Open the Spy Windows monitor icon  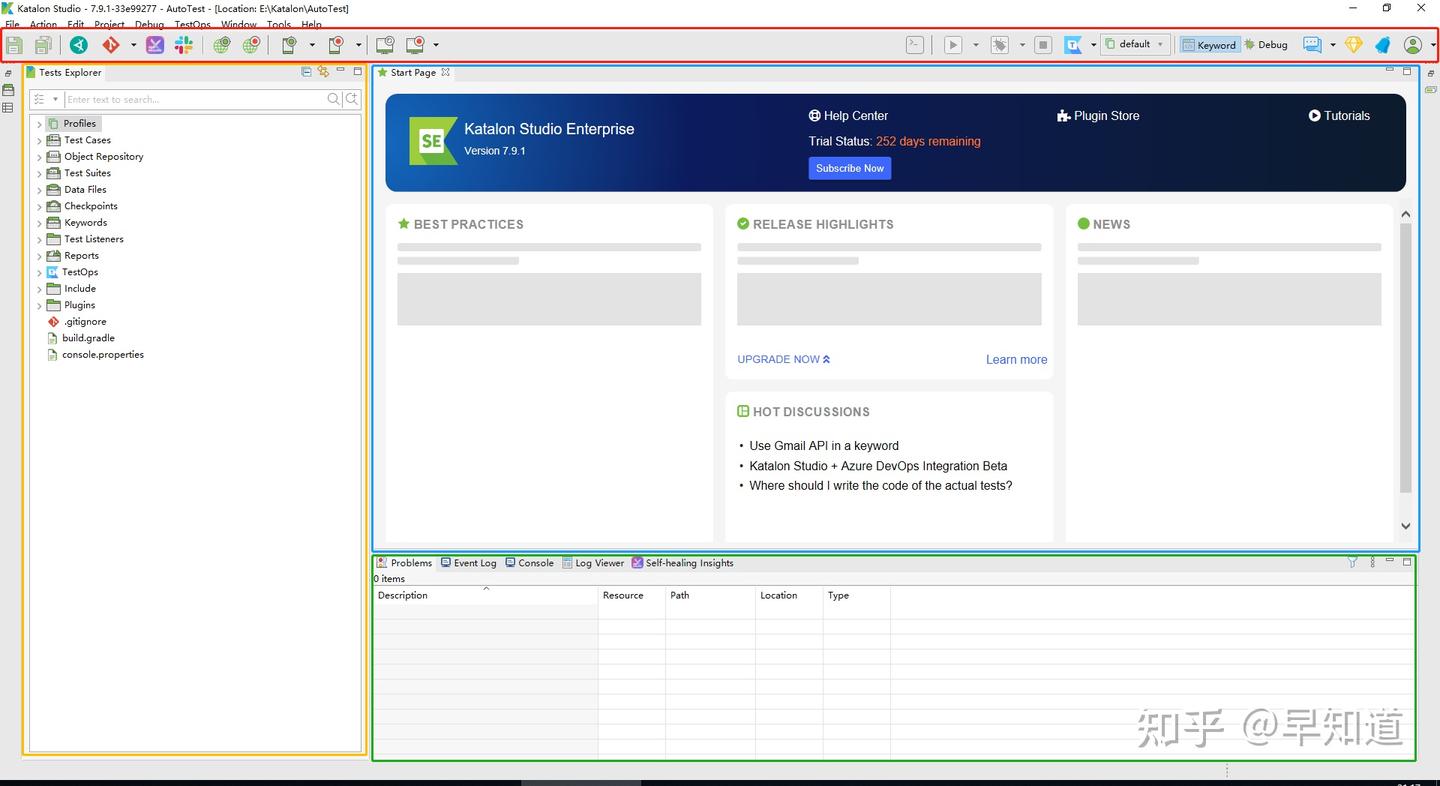385,45
